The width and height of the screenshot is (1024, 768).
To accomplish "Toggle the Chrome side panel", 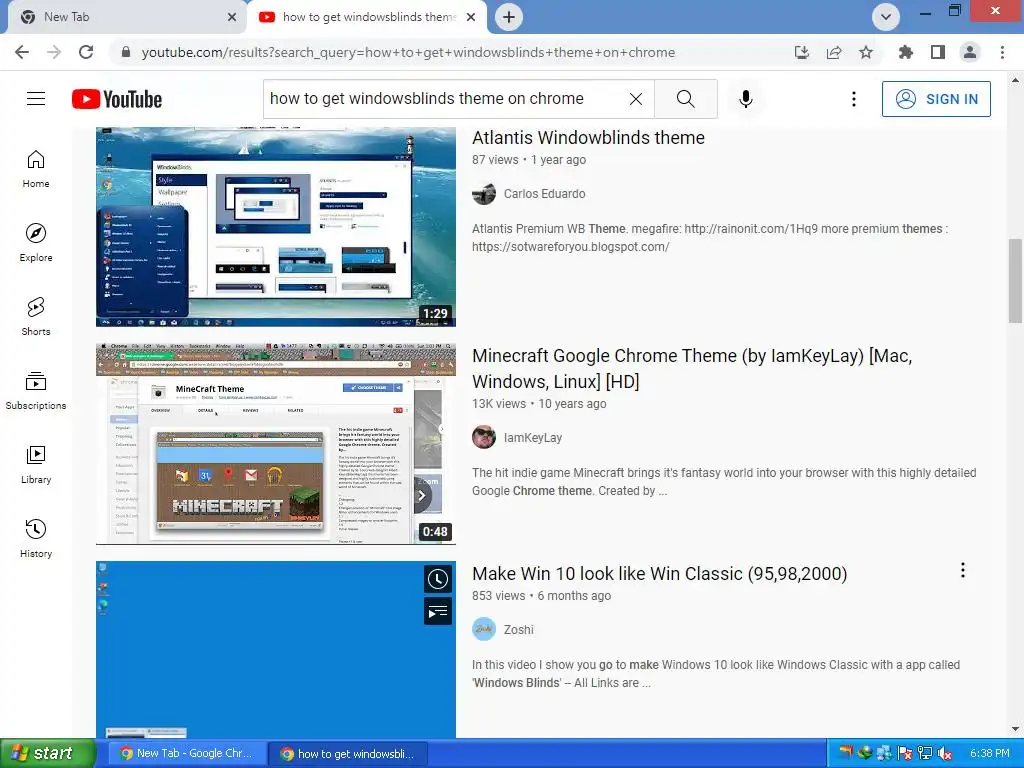I will (938, 52).
